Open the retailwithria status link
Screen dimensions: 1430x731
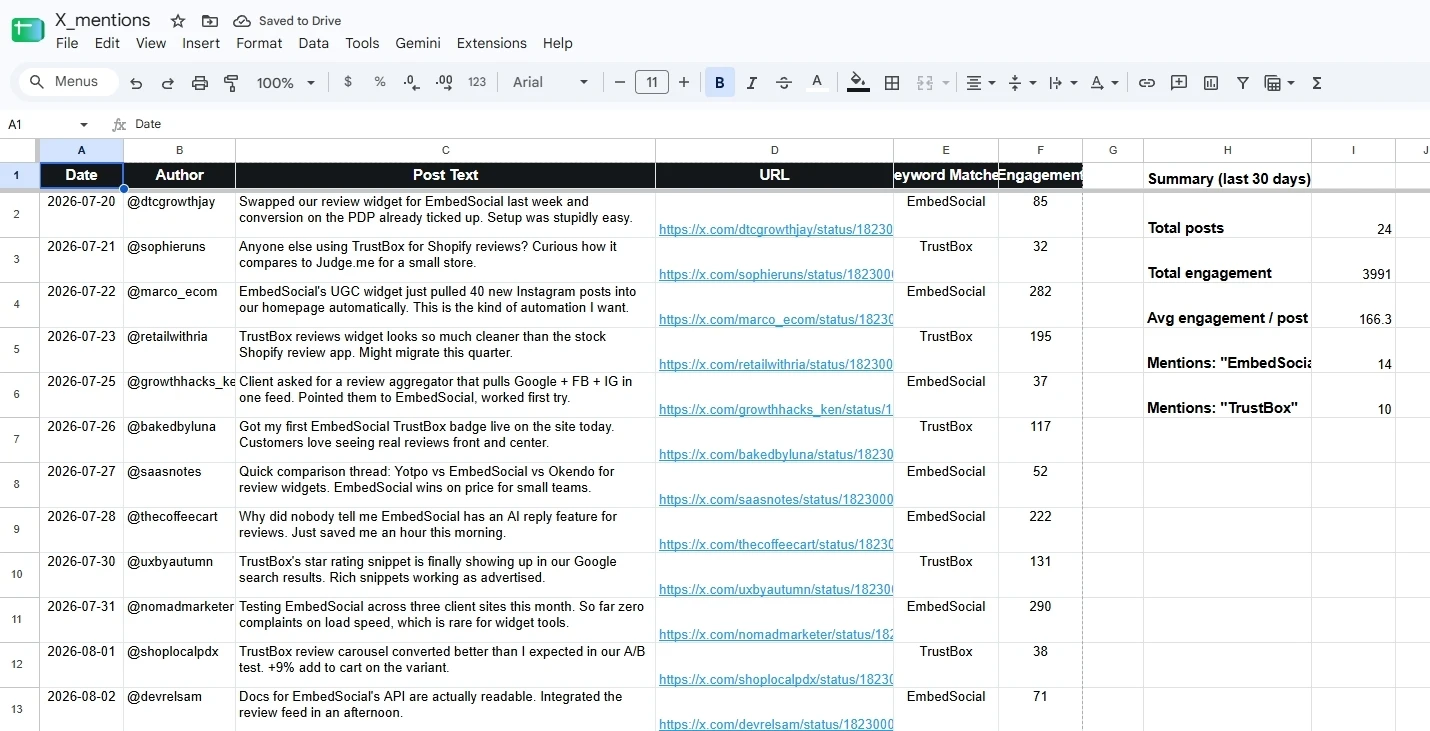click(775, 364)
